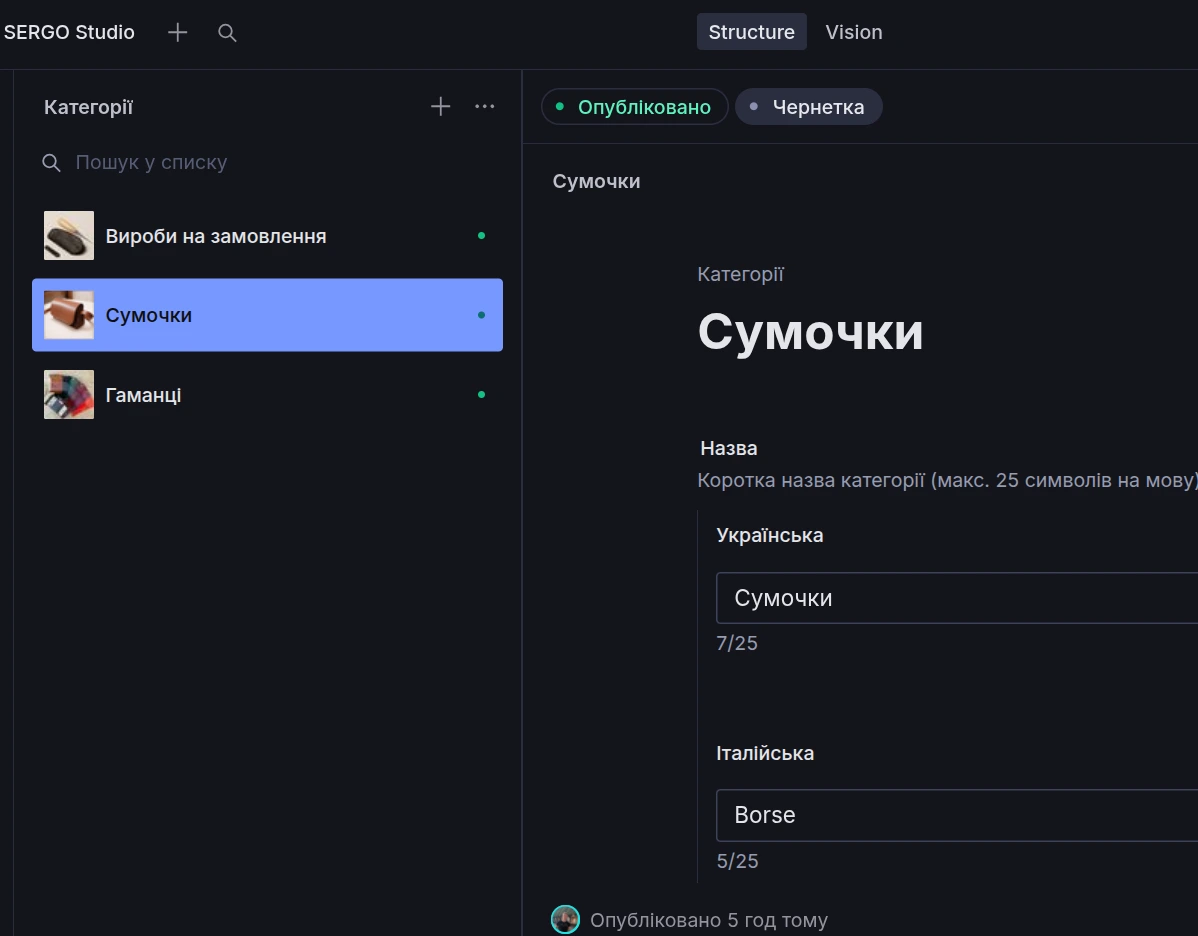
Task: Open the Гаманці category
Action: 267,394
